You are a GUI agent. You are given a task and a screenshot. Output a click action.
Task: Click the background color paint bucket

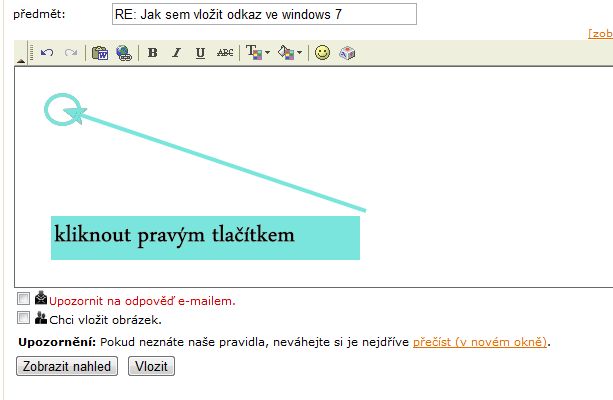286,52
